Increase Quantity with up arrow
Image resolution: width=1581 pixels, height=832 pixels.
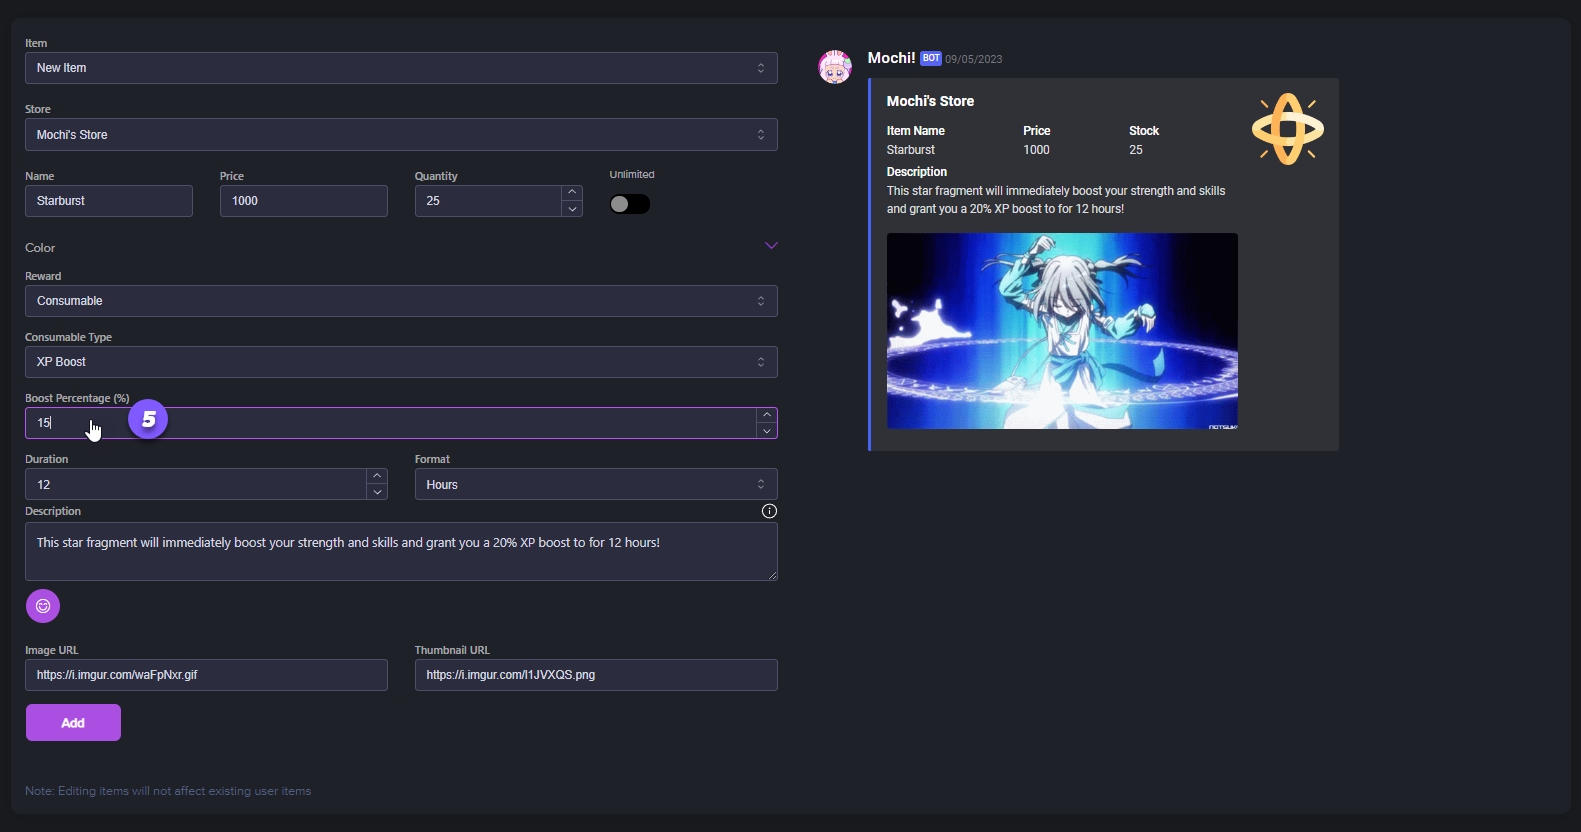click(572, 192)
